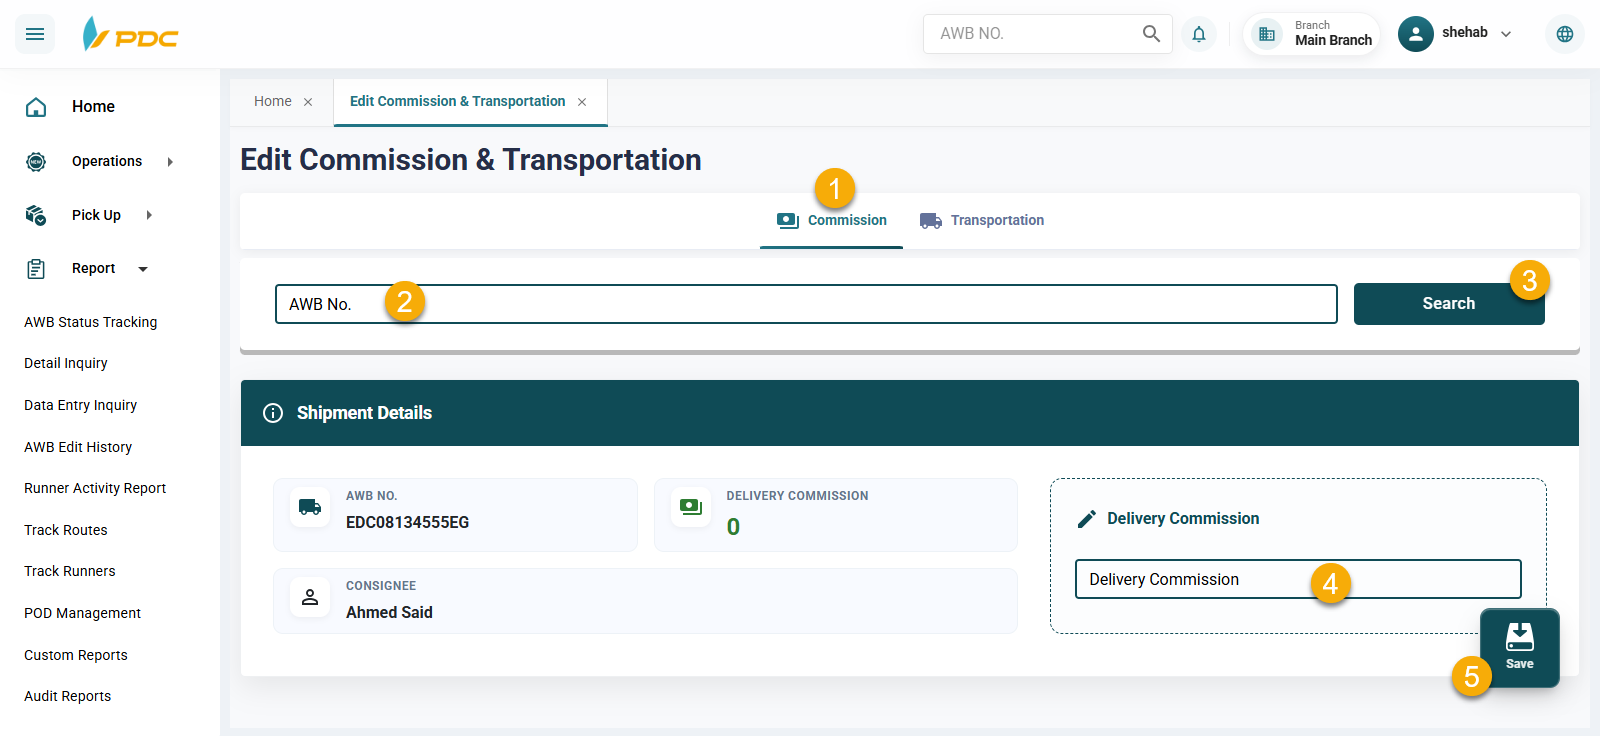
Task: Open AWB Edit History
Action: [78, 447]
